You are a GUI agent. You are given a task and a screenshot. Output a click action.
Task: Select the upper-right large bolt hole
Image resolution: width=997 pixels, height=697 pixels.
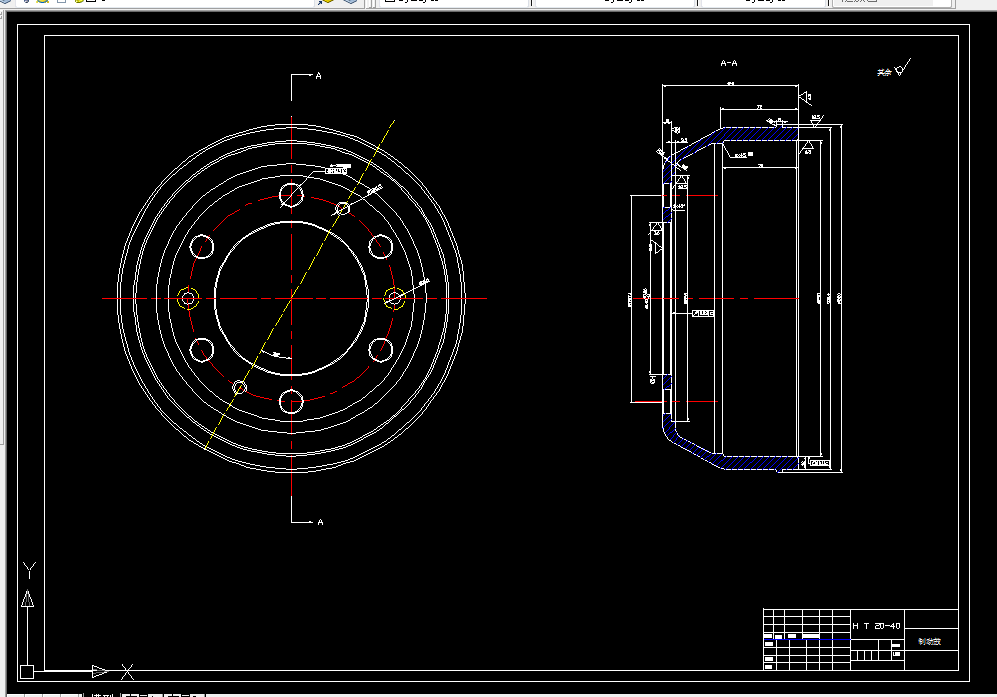381,247
